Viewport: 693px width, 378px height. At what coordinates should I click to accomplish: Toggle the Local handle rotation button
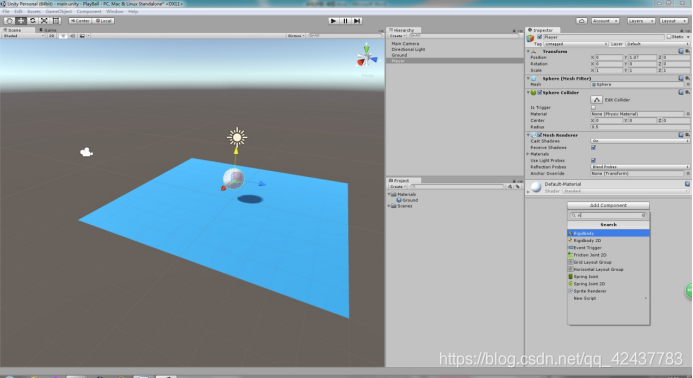pos(103,21)
